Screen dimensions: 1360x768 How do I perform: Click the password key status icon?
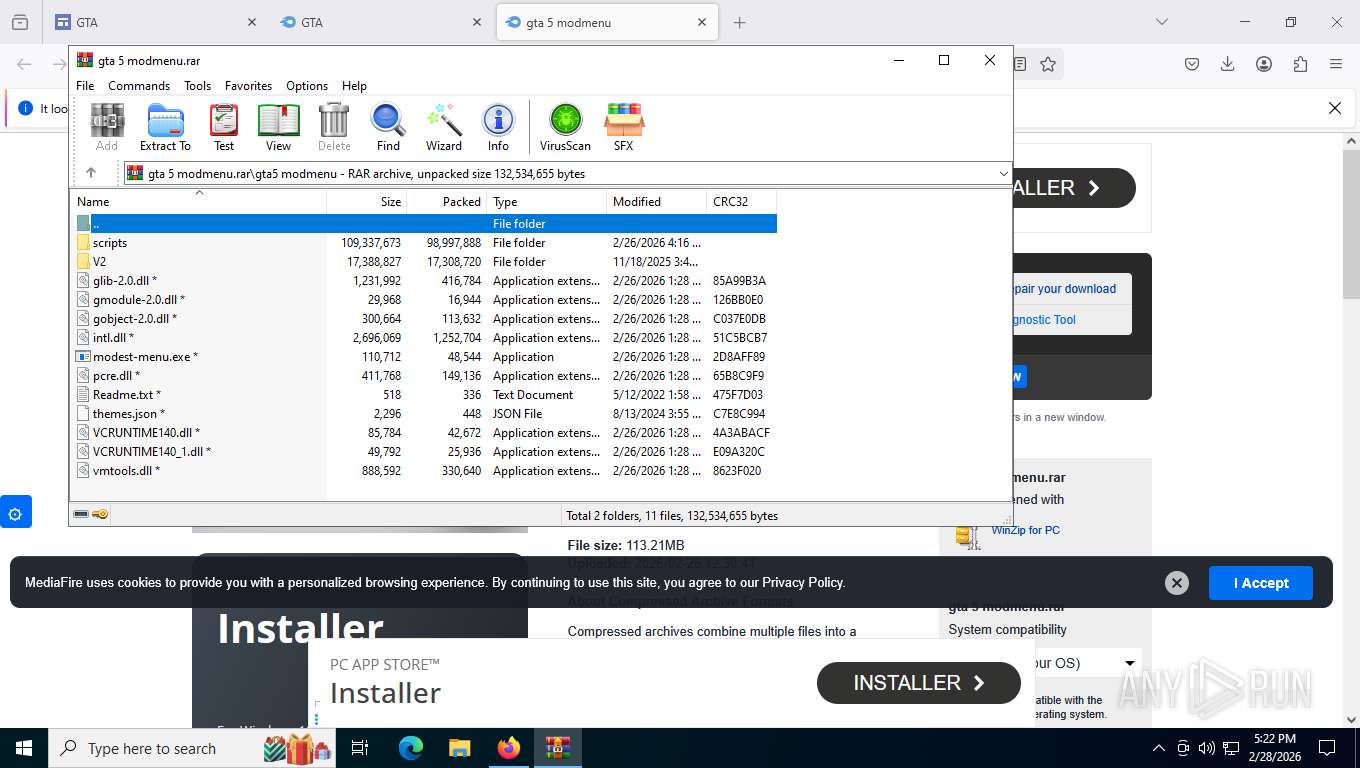pyautogui.click(x=100, y=515)
